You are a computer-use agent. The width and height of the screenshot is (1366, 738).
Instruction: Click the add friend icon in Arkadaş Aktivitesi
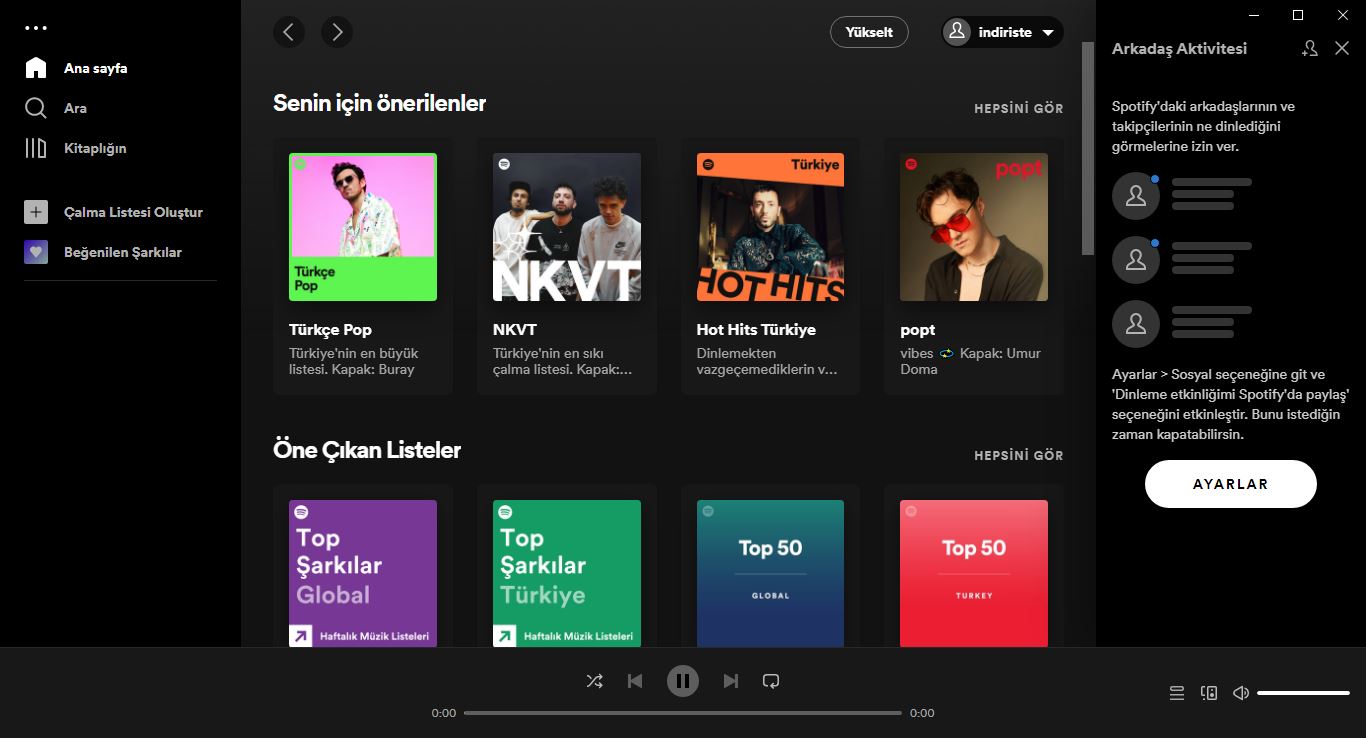click(1310, 48)
